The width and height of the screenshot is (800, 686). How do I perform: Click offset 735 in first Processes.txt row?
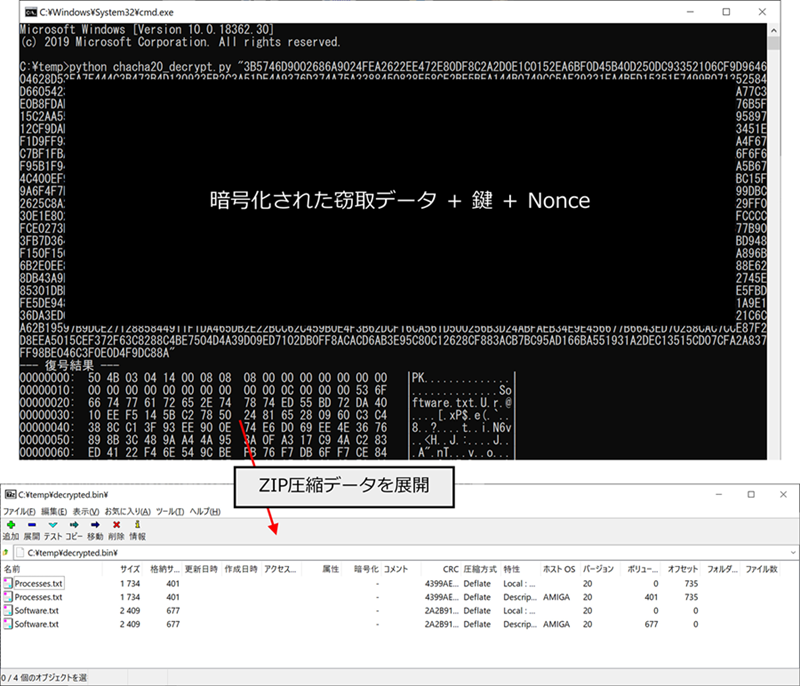691,583
